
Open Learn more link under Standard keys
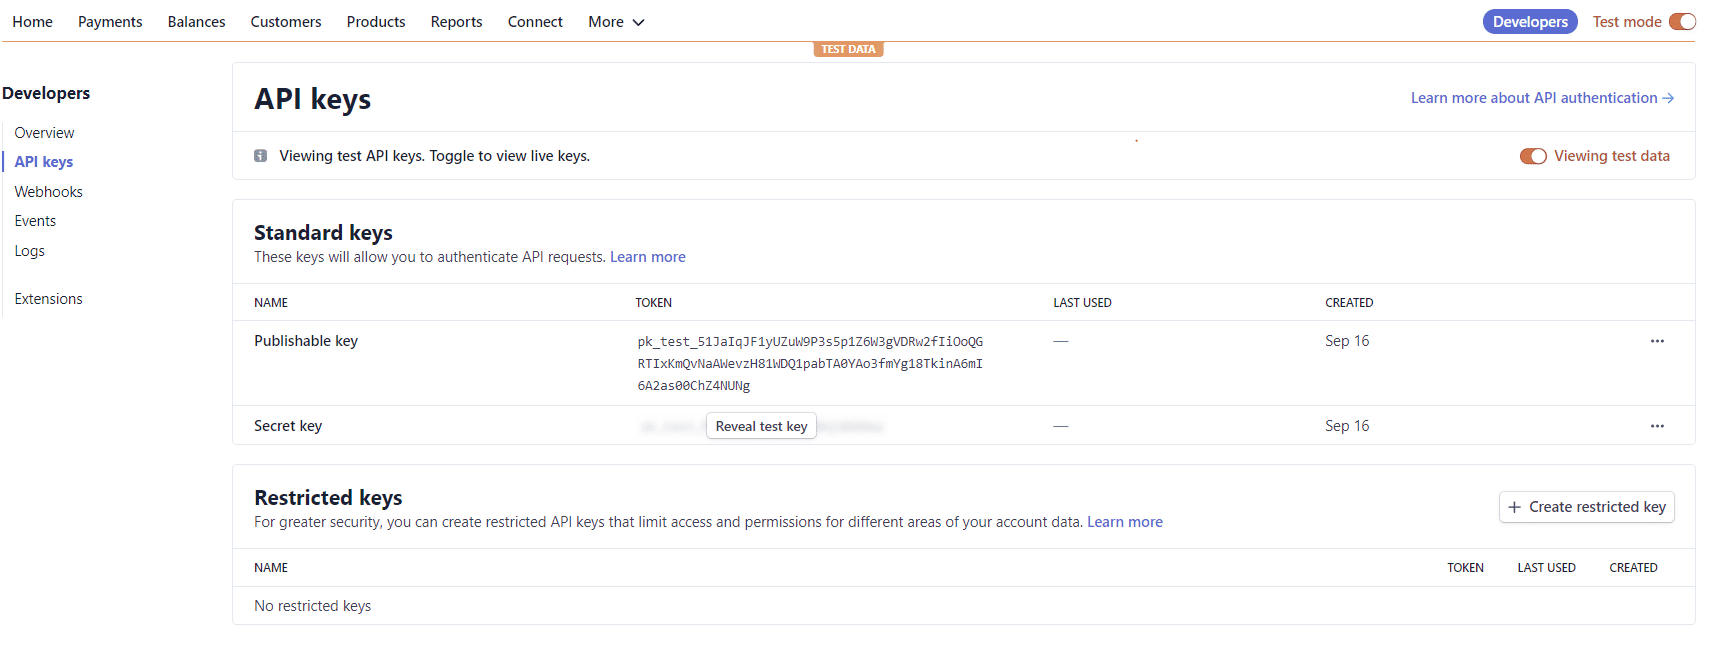(648, 257)
